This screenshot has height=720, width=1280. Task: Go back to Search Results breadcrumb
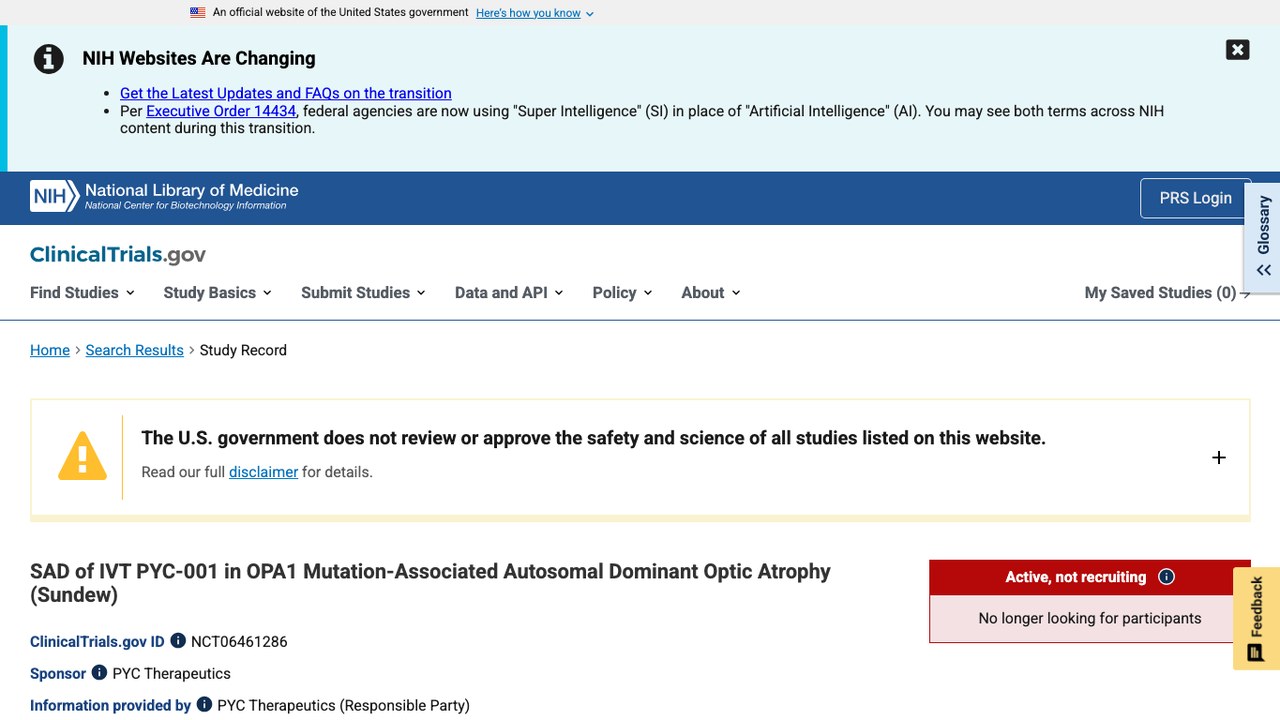[x=135, y=350]
